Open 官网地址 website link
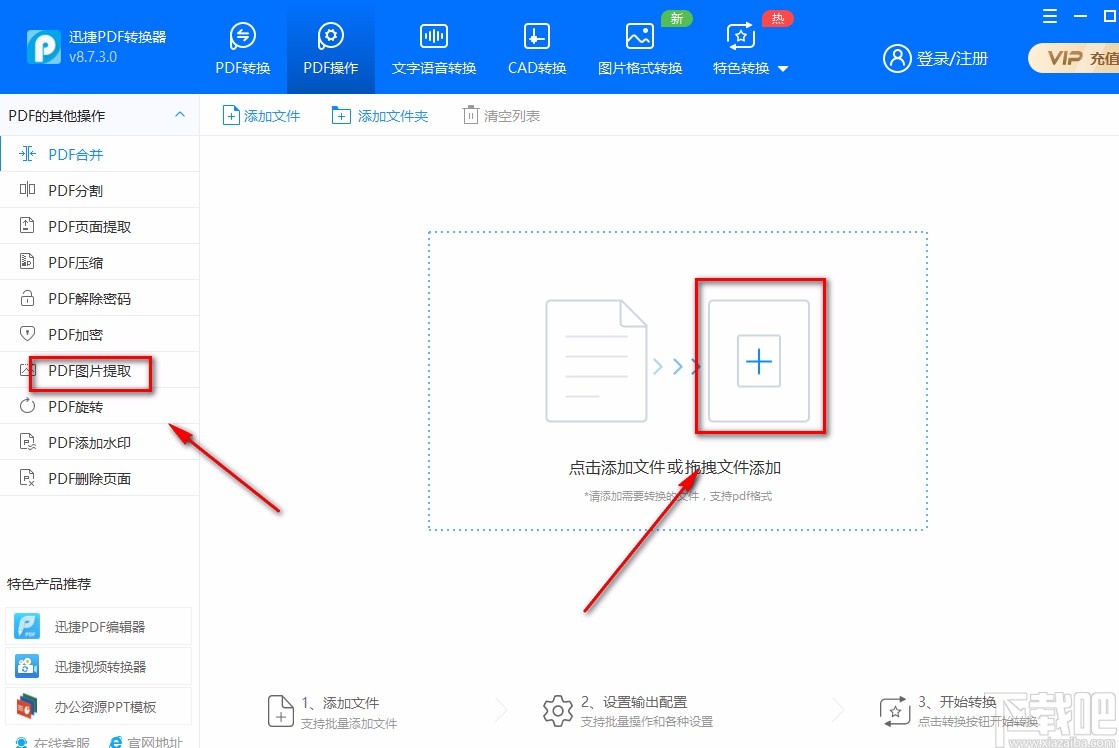The image size is (1119, 748). (x=146, y=742)
